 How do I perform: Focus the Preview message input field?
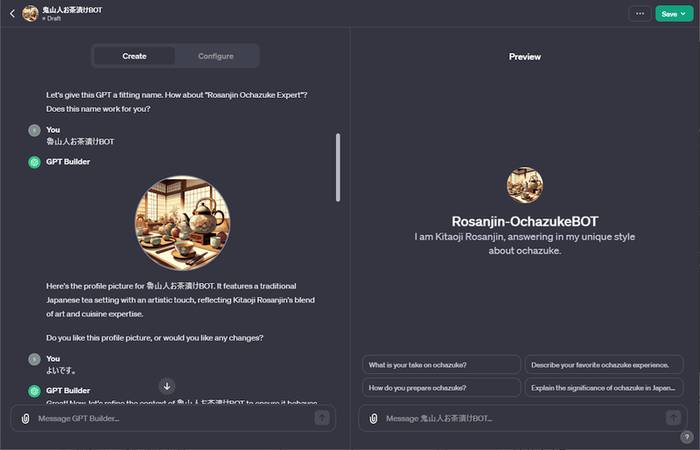tap(525, 418)
